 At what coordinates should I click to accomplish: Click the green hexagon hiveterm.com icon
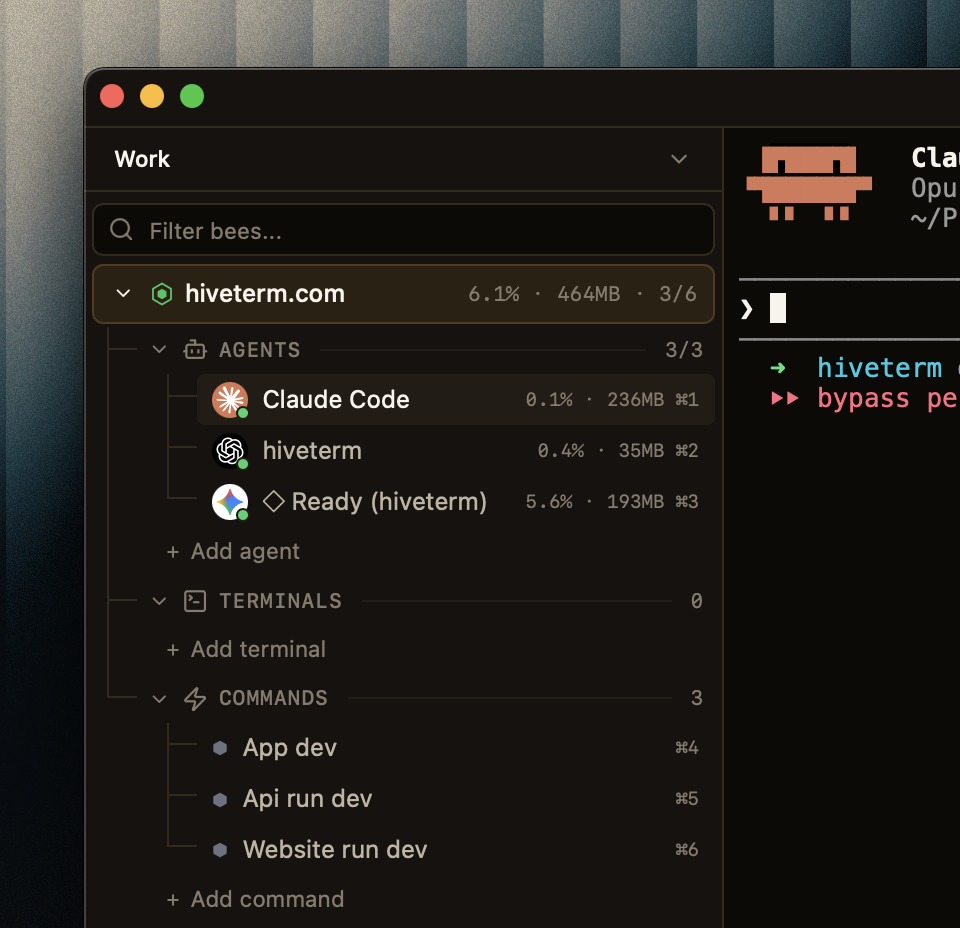(162, 294)
